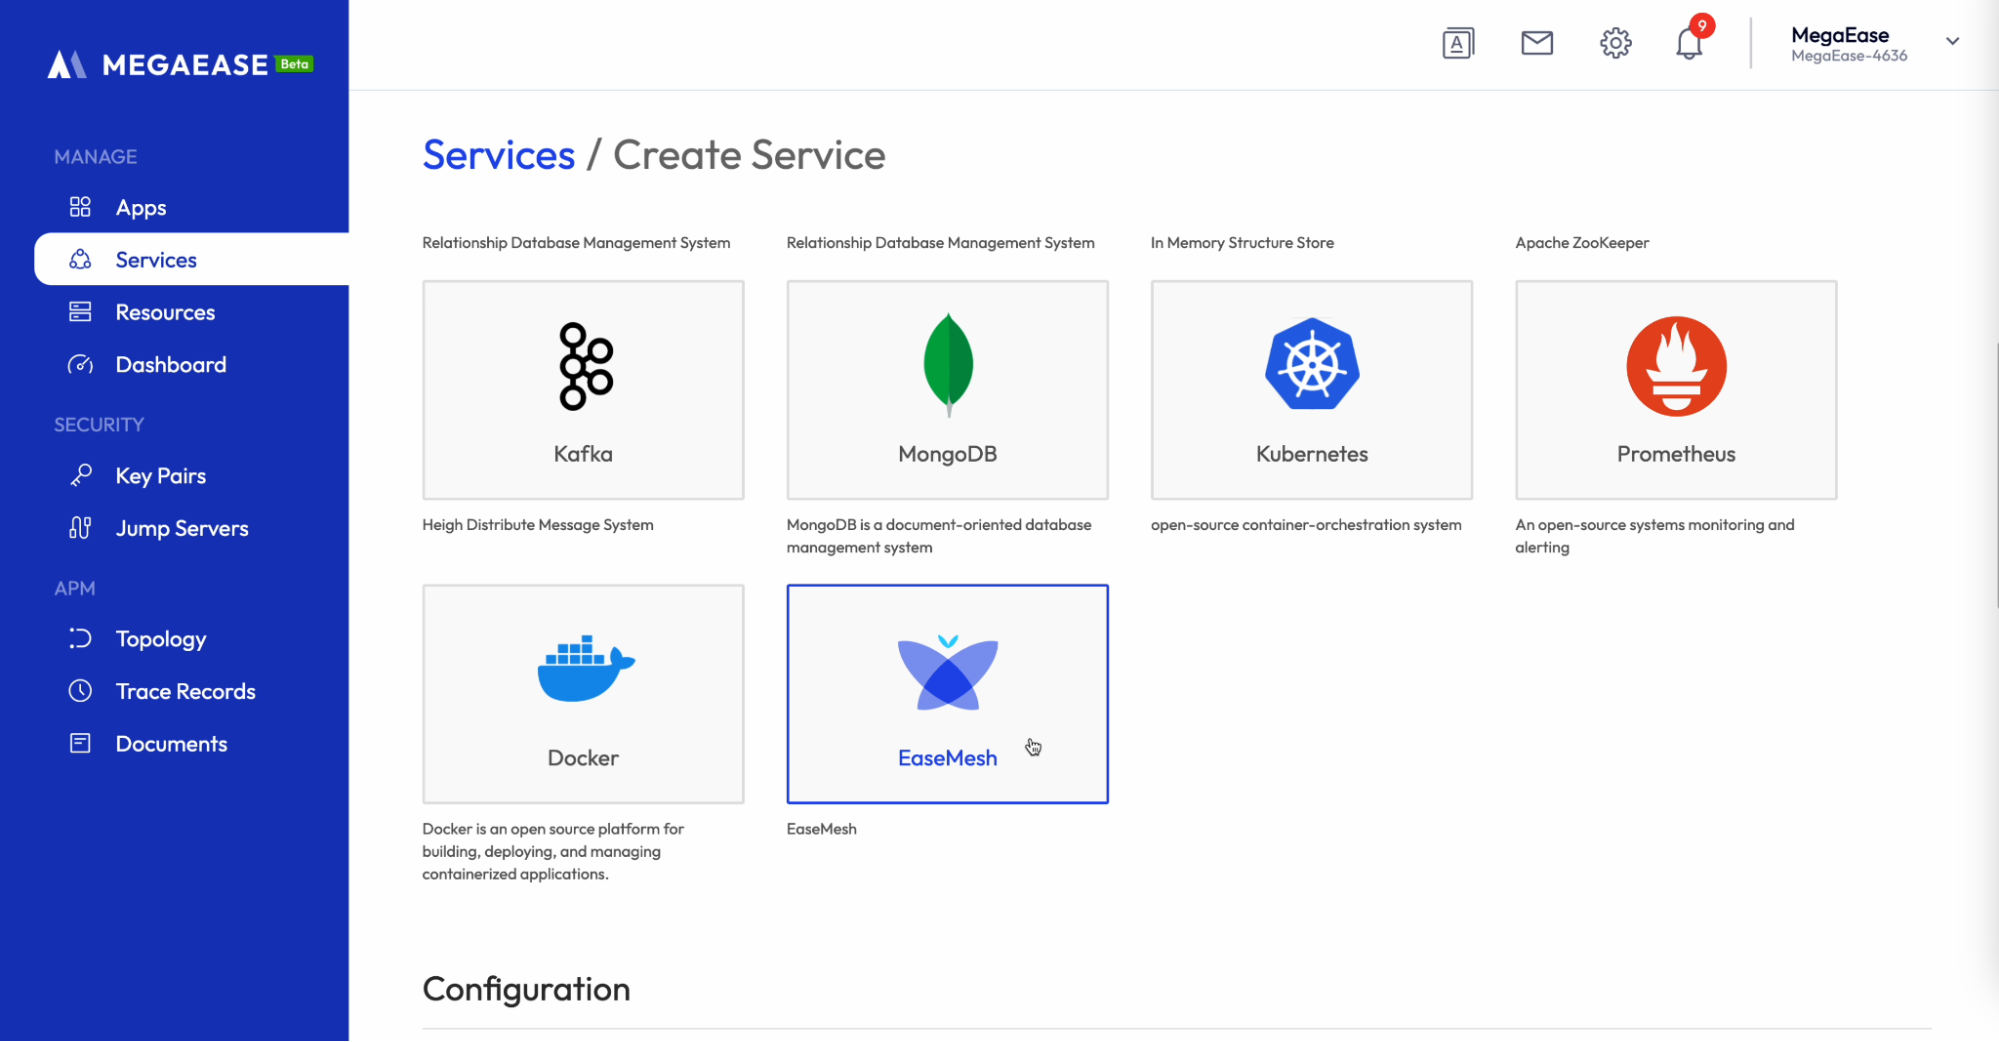The width and height of the screenshot is (1999, 1042).
Task: Open Dashboard from sidebar menu
Action: (171, 365)
